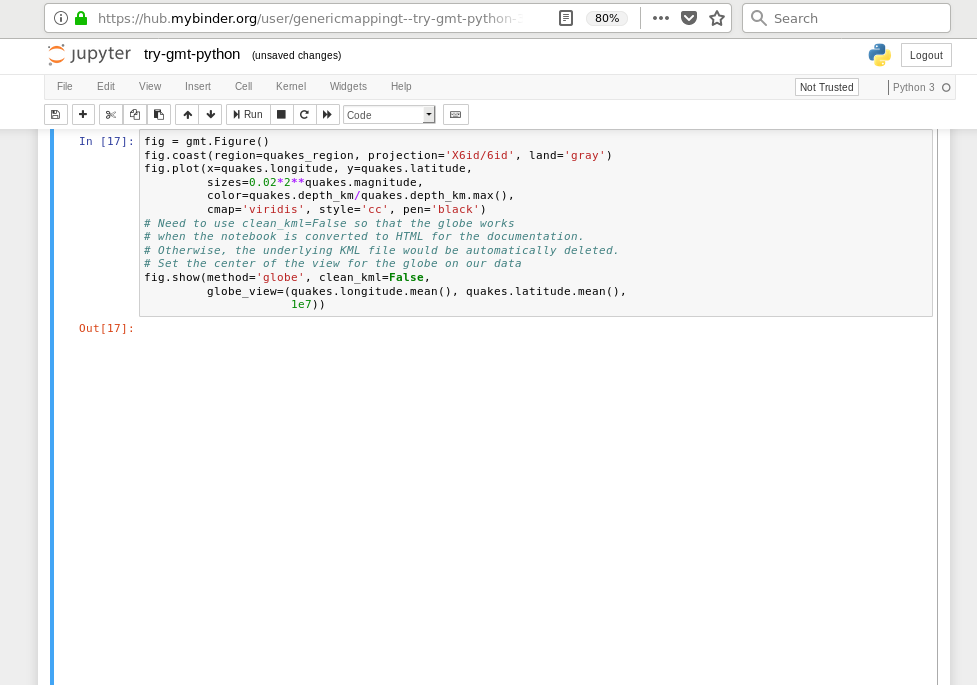Open the File menu

[64, 87]
